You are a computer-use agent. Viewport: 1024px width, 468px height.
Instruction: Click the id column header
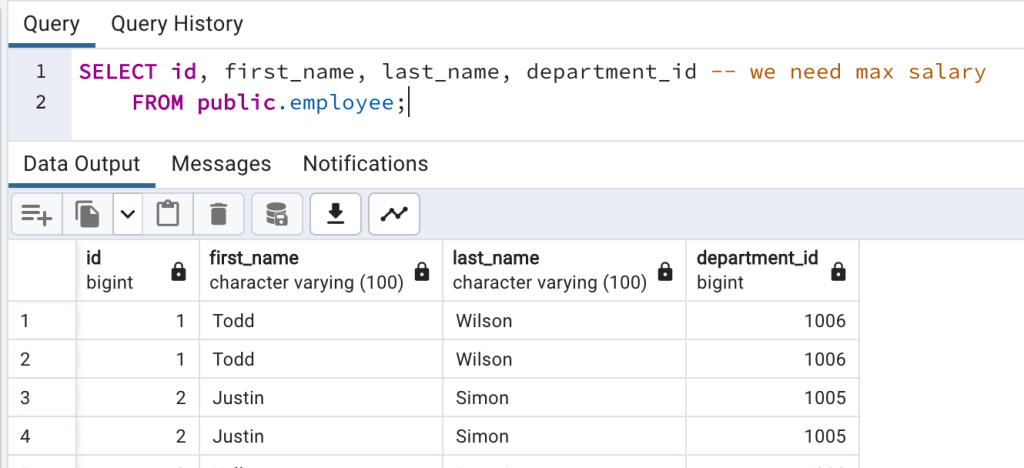pyautogui.click(x=95, y=259)
